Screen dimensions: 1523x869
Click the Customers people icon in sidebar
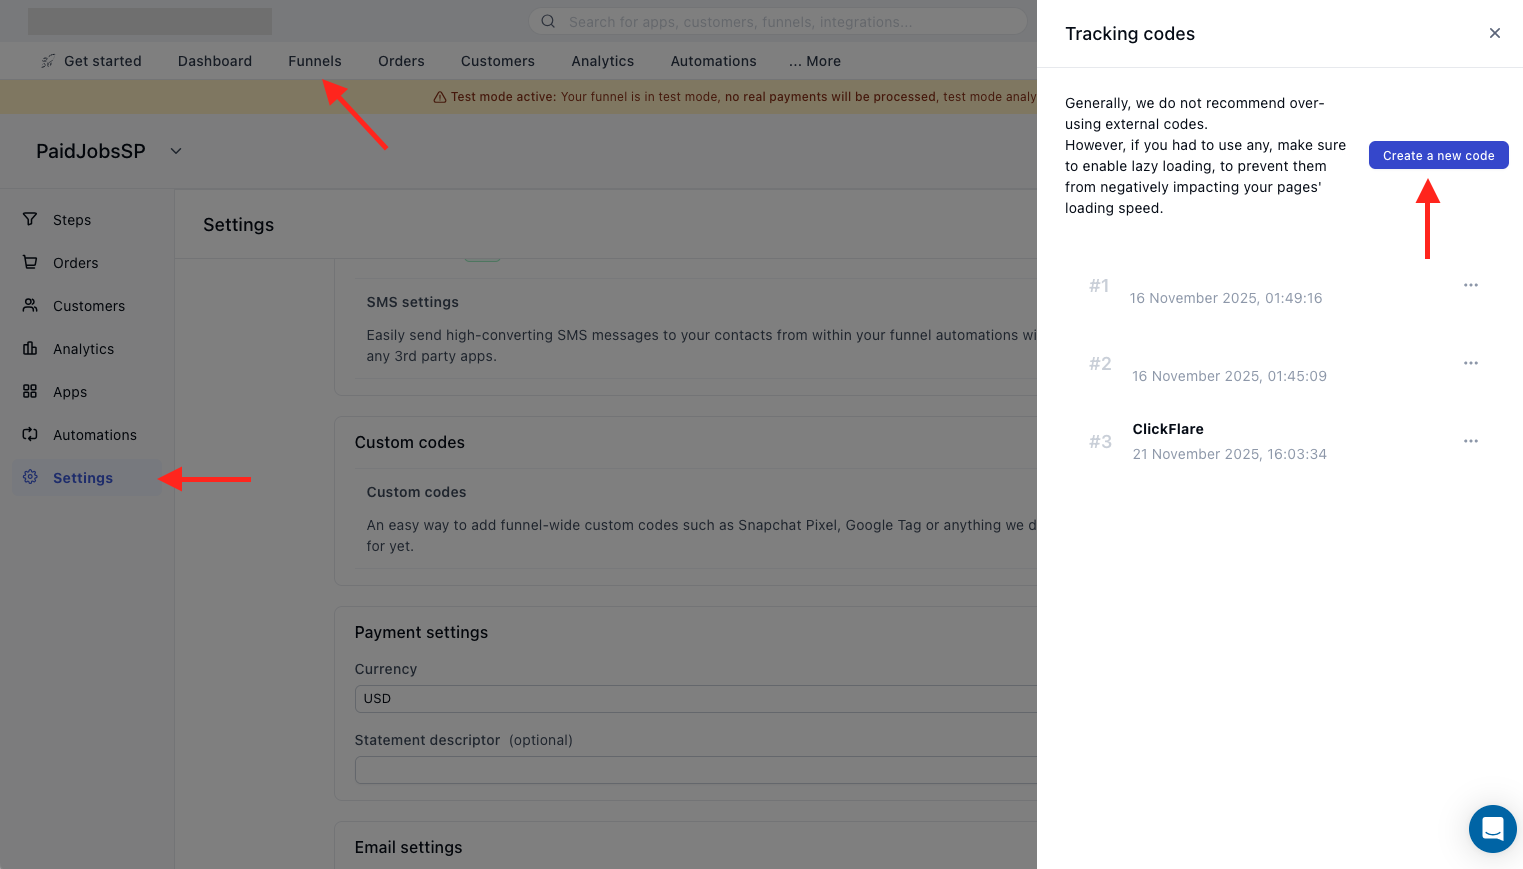[30, 305]
